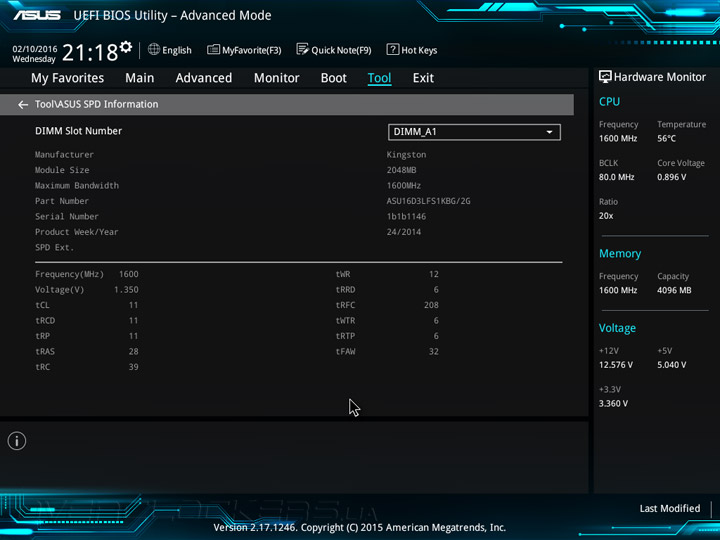720x540 pixels.
Task: Click the Memory heading in Hardware Monitor
Action: click(x=620, y=253)
